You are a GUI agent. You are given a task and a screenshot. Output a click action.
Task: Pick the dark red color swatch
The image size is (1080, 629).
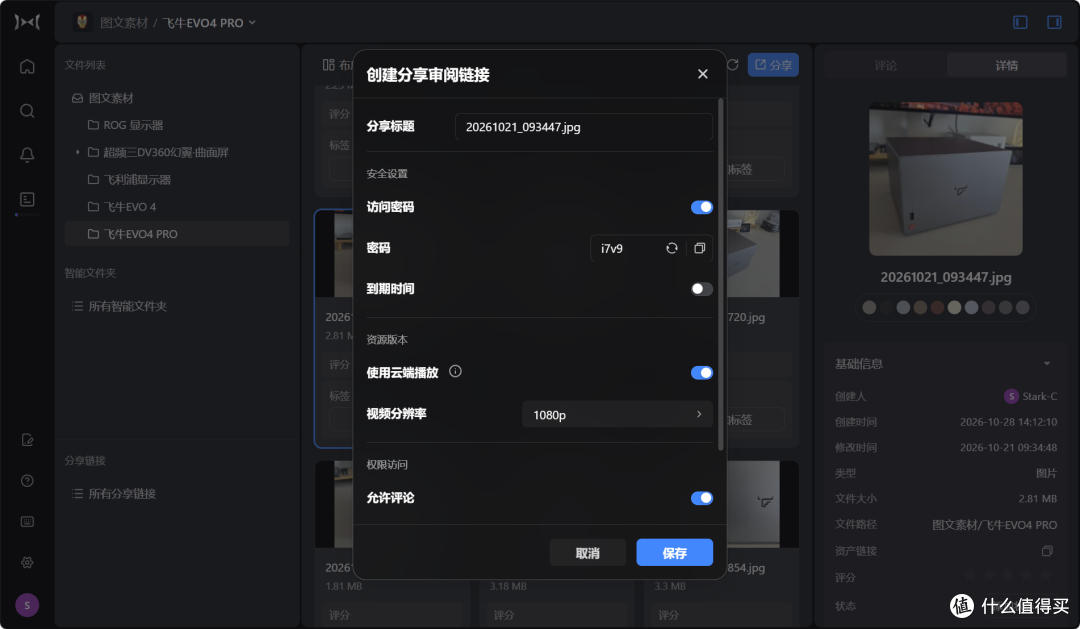coord(937,307)
